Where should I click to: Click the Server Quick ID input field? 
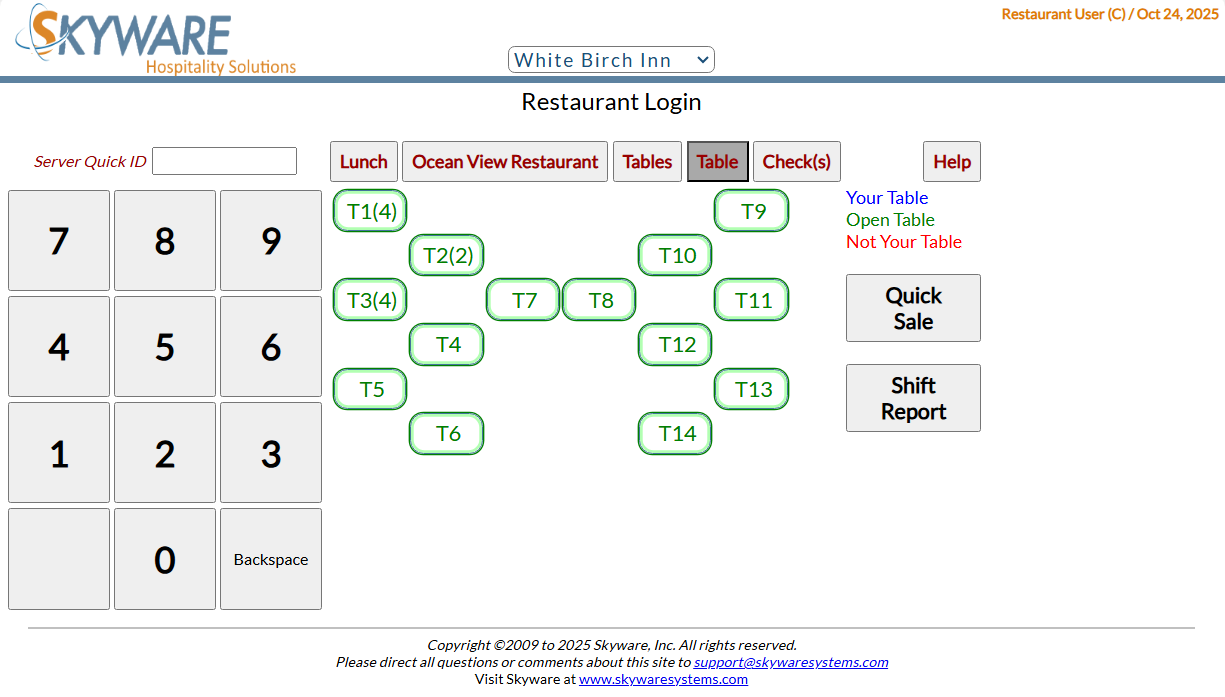point(224,161)
